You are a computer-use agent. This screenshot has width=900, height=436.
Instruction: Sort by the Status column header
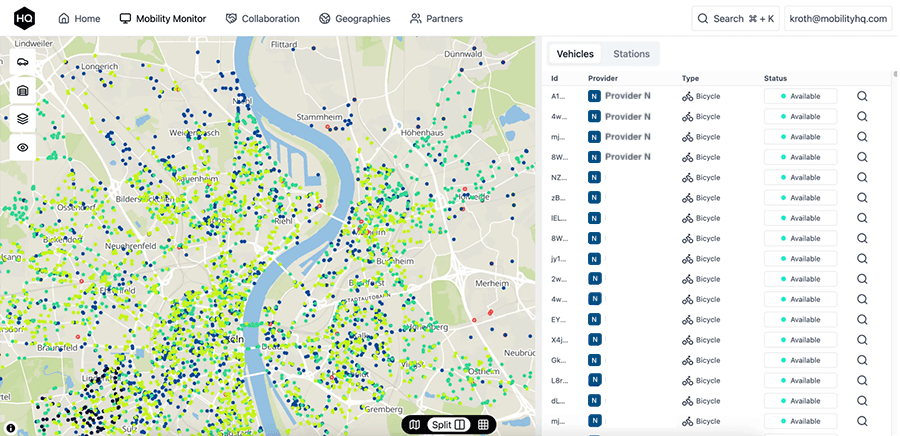(775, 78)
